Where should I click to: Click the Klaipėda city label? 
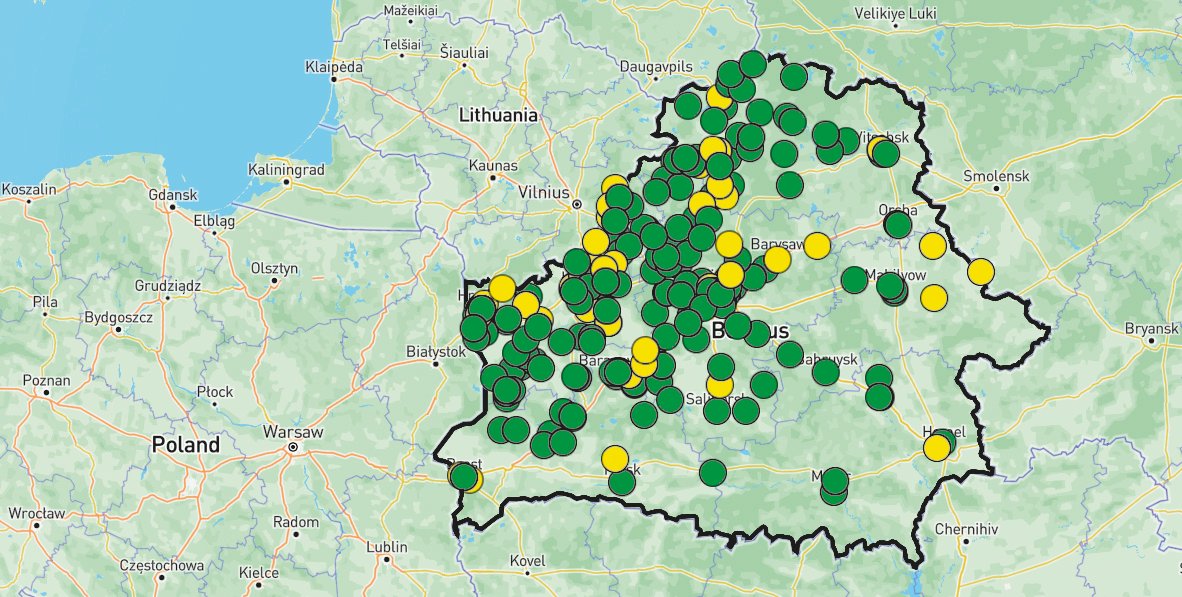pos(334,66)
